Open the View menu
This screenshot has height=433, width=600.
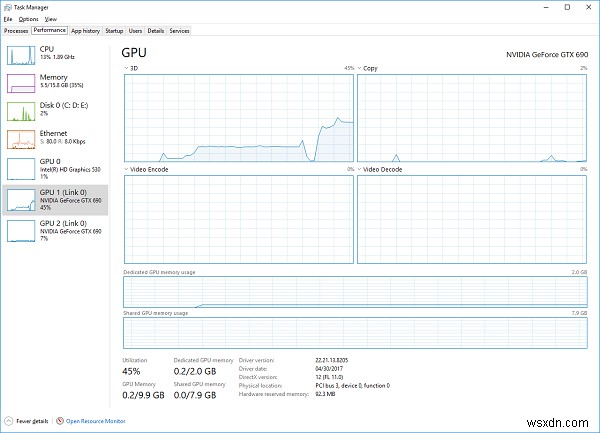(51, 19)
